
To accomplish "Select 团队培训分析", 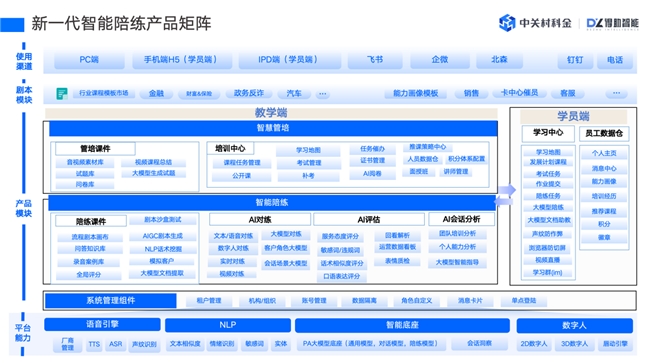I will coord(457,234).
